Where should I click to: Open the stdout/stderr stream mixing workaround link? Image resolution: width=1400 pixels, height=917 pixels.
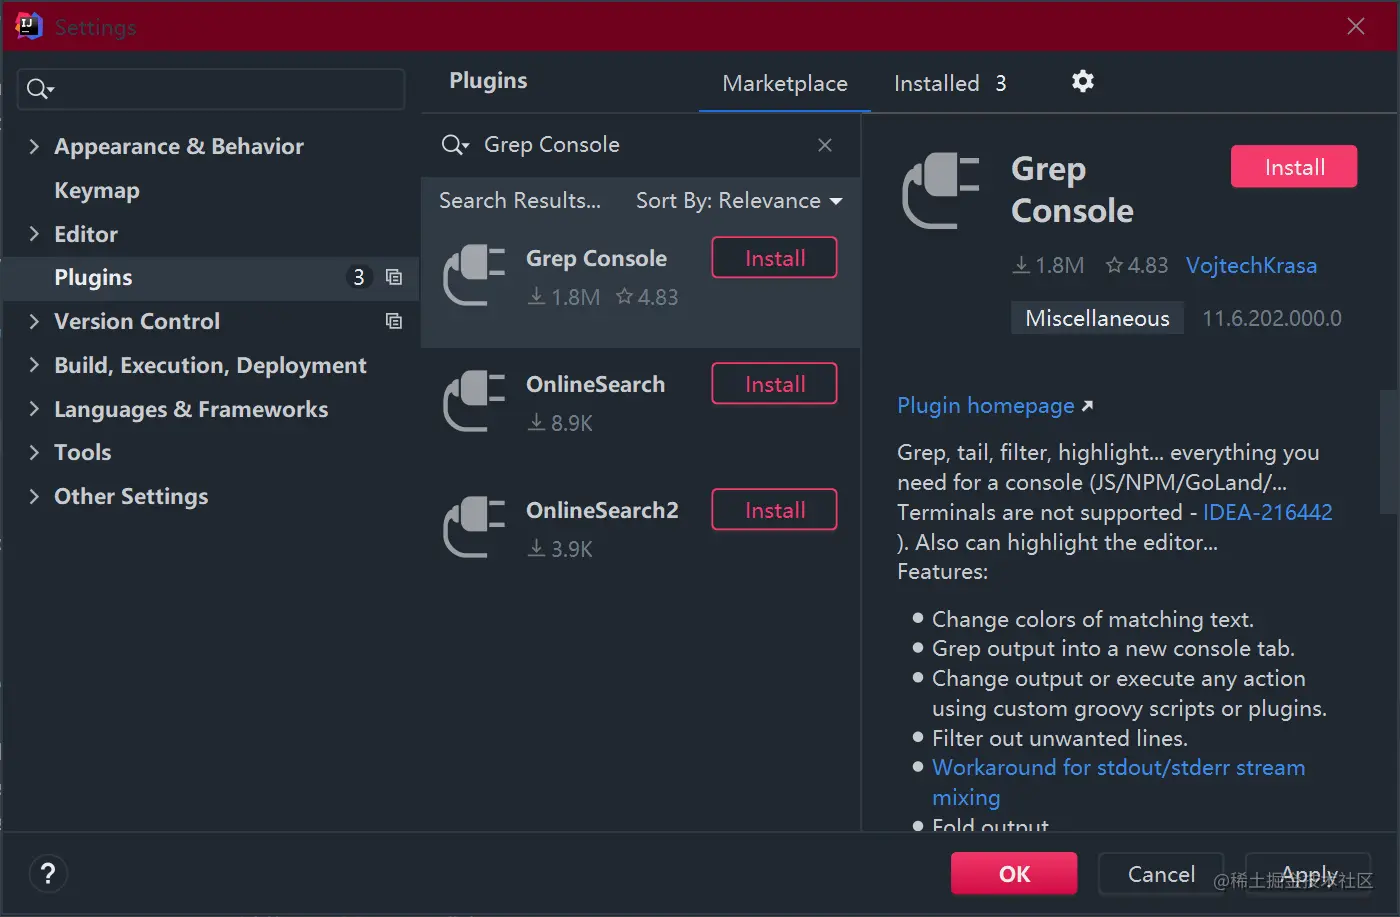click(1118, 782)
